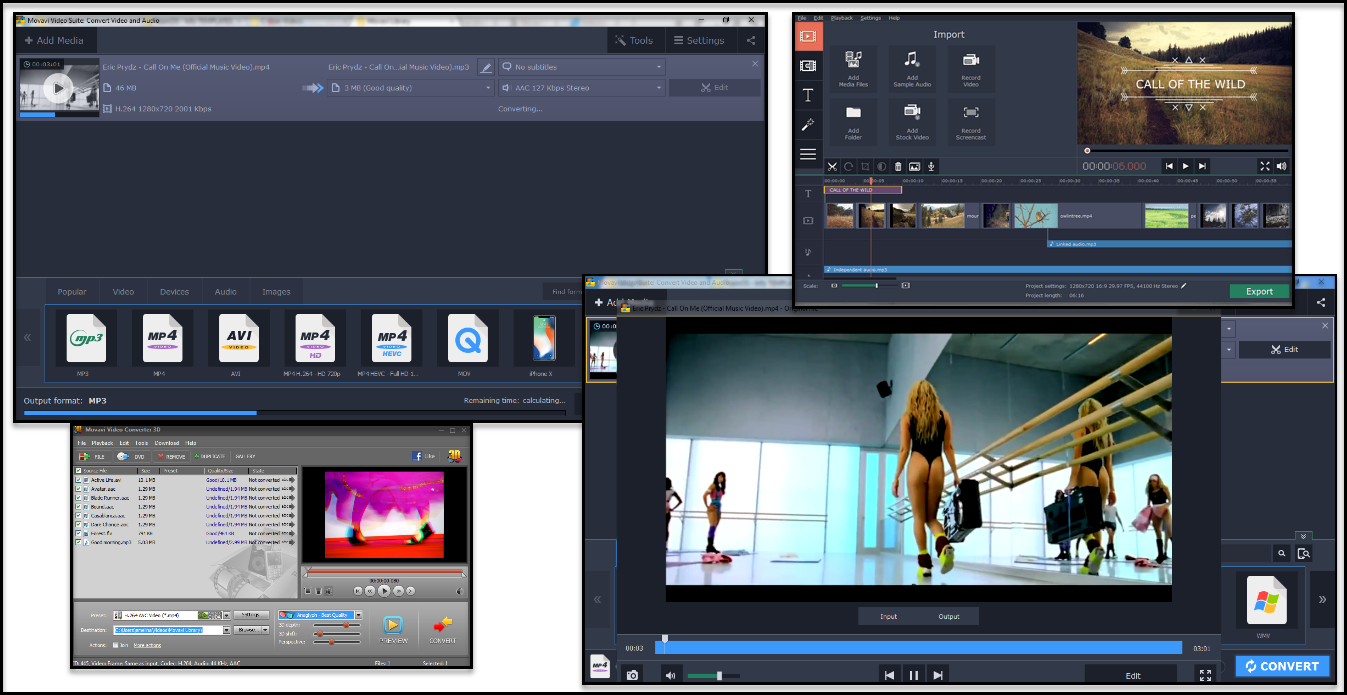
Task: Uncheck the Active Life.avi checkbox
Action: pos(78,480)
